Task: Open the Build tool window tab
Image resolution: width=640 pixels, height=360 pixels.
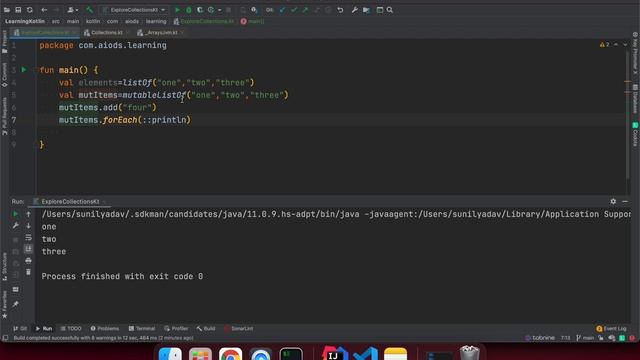Action: pyautogui.click(x=206, y=329)
